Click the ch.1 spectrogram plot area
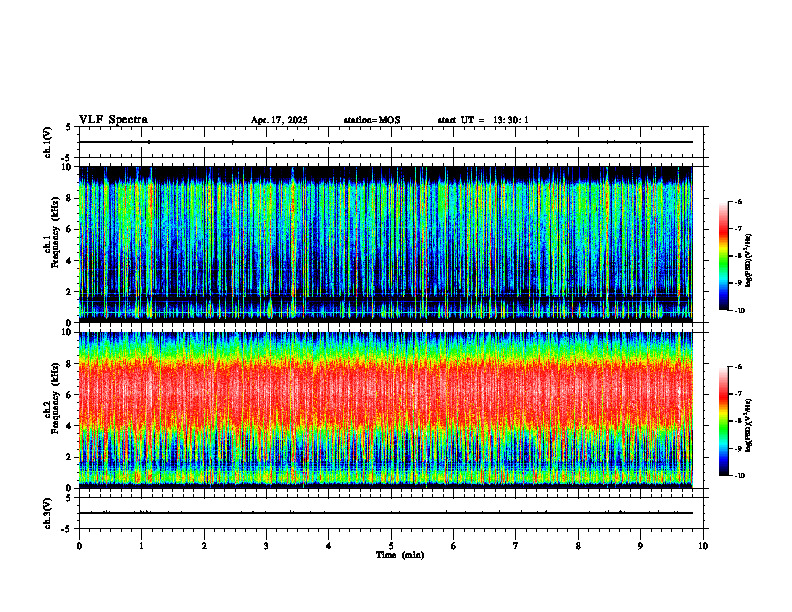This screenshot has height=612, width=792. click(x=385, y=244)
